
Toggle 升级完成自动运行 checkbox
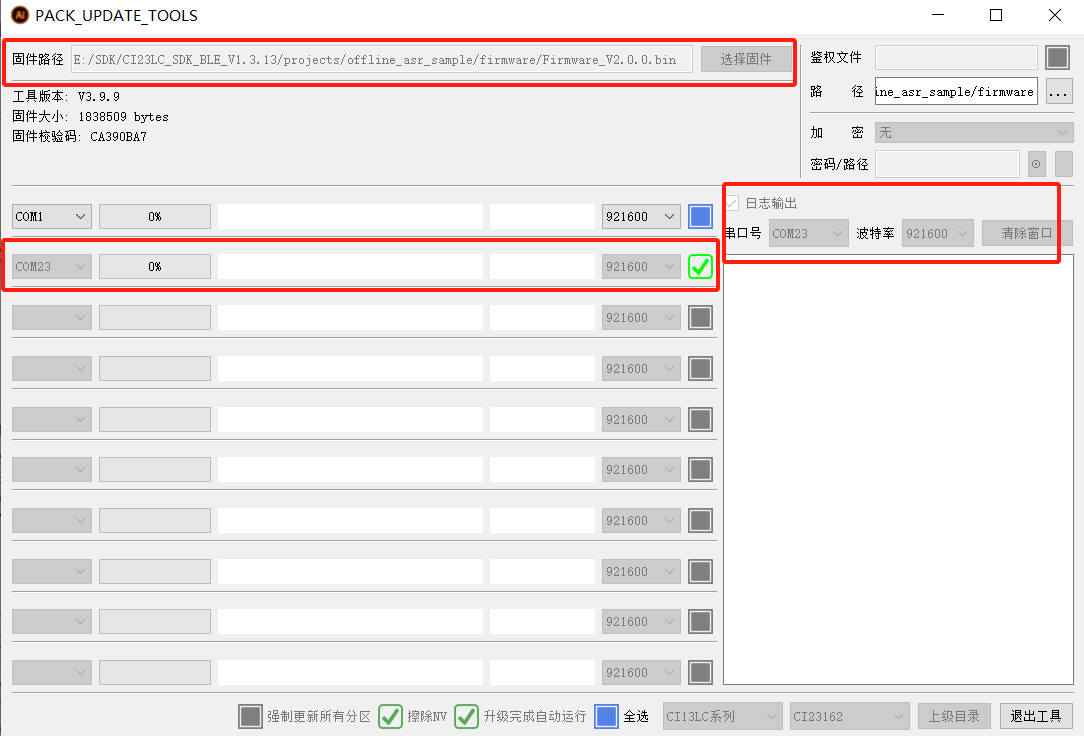[x=466, y=716]
